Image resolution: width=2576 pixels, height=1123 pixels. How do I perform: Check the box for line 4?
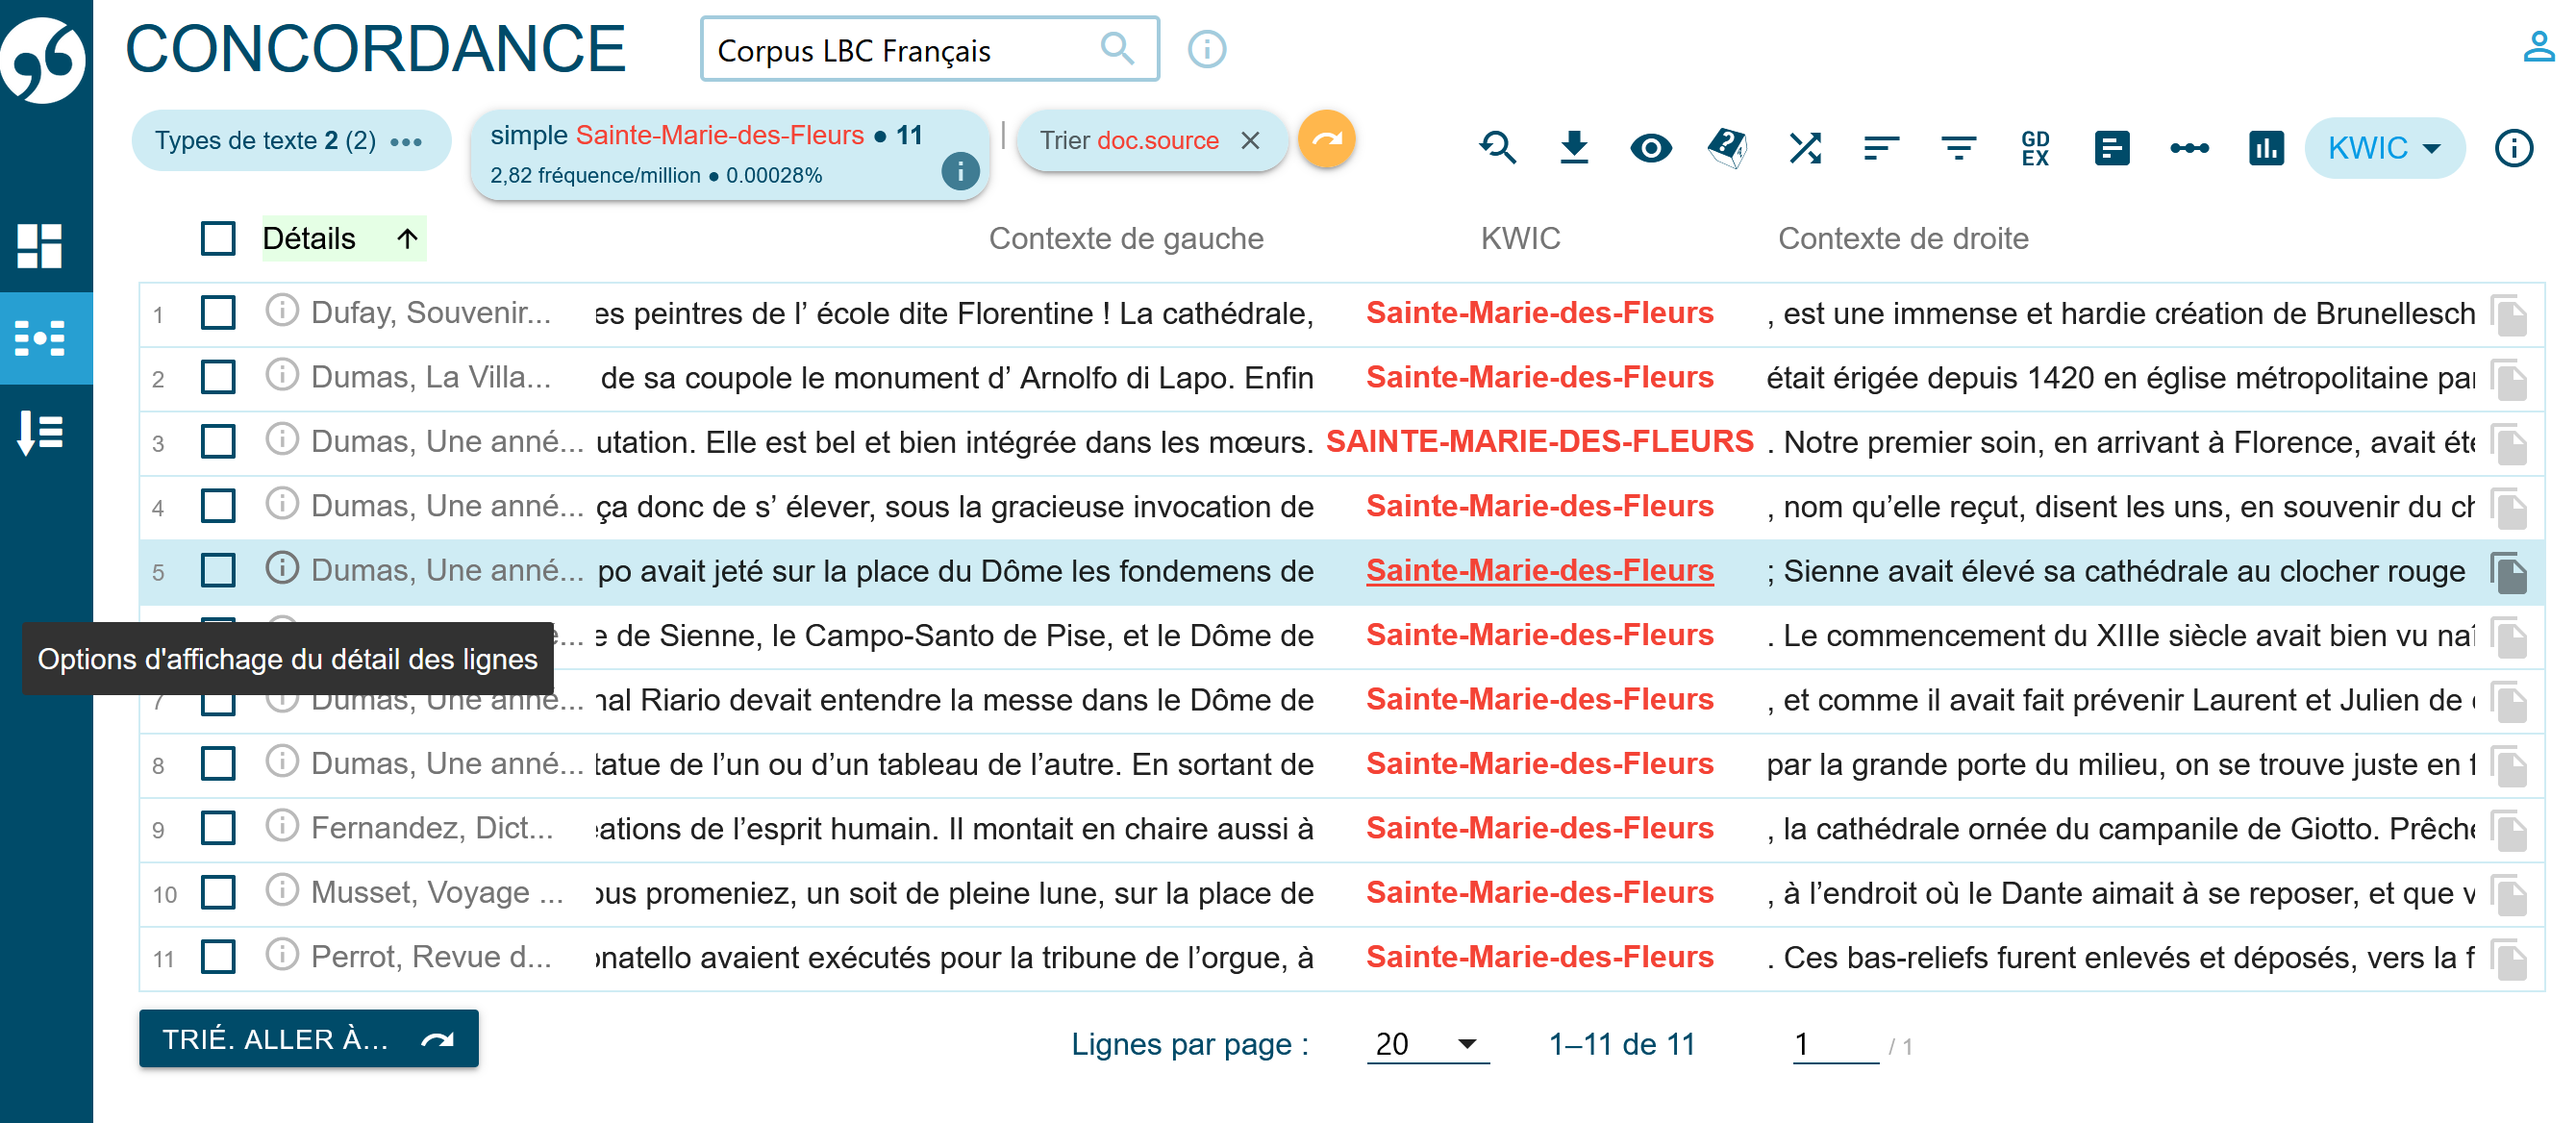(218, 506)
